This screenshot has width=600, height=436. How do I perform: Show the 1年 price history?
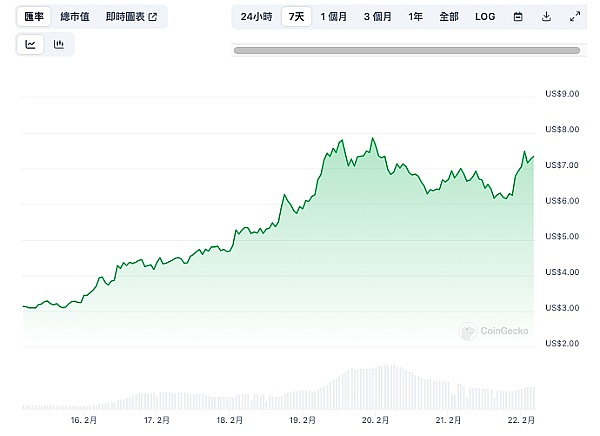tap(415, 17)
